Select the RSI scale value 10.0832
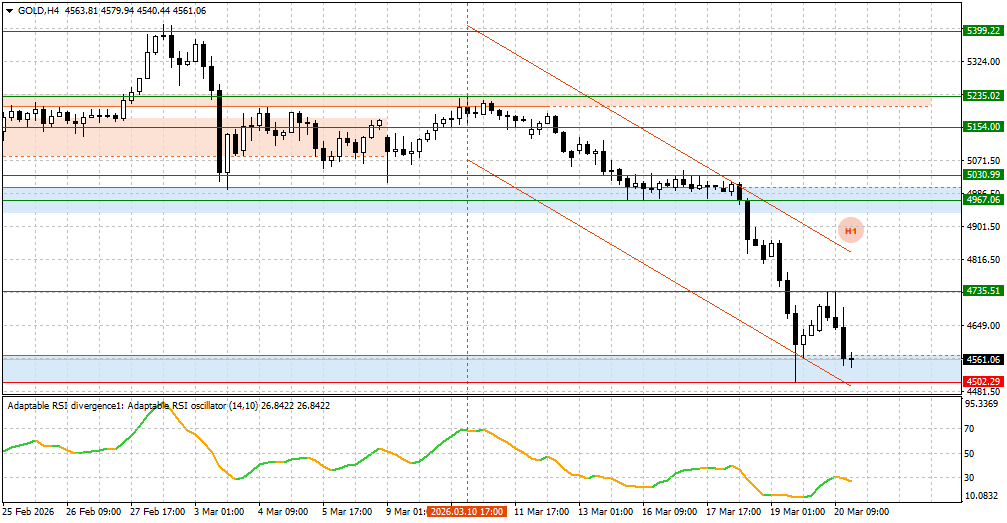The height and width of the screenshot is (523, 1007). pos(983,496)
